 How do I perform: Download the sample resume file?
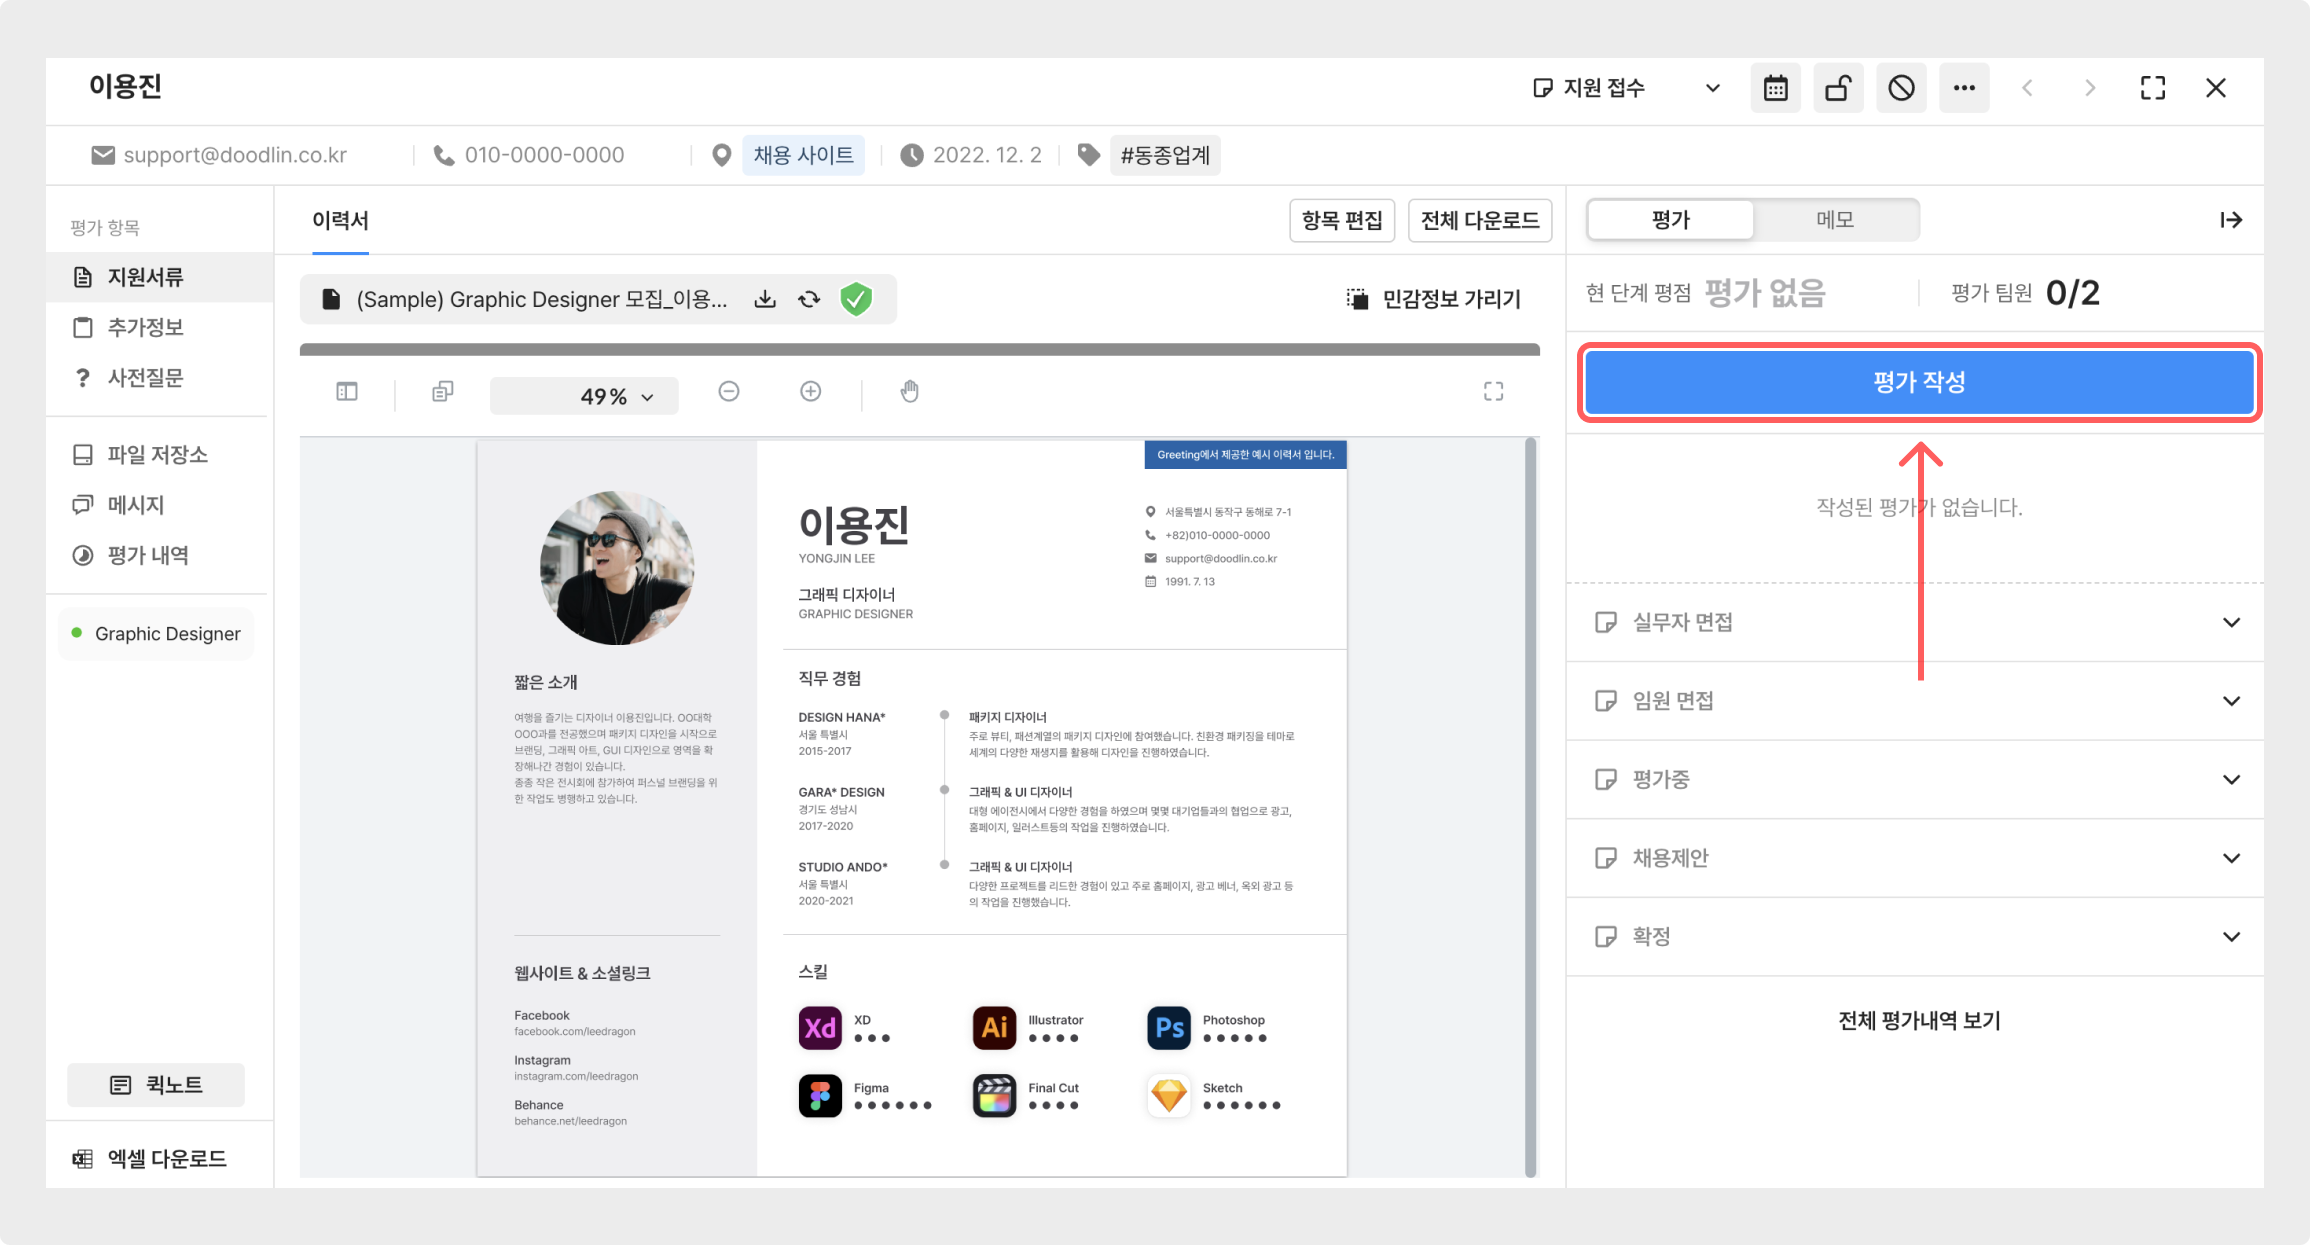coord(765,299)
